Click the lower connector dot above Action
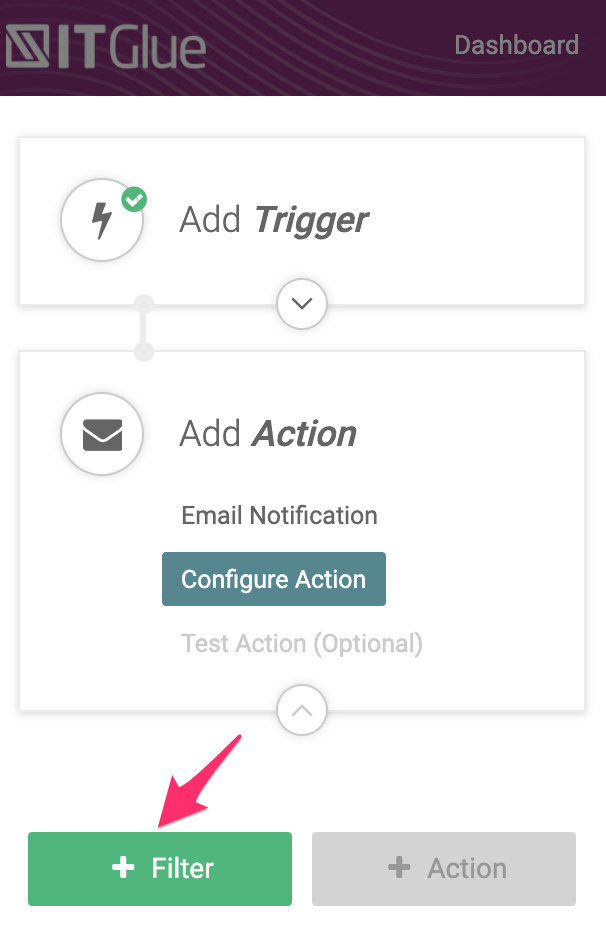This screenshot has width=606, height=936. (x=144, y=351)
